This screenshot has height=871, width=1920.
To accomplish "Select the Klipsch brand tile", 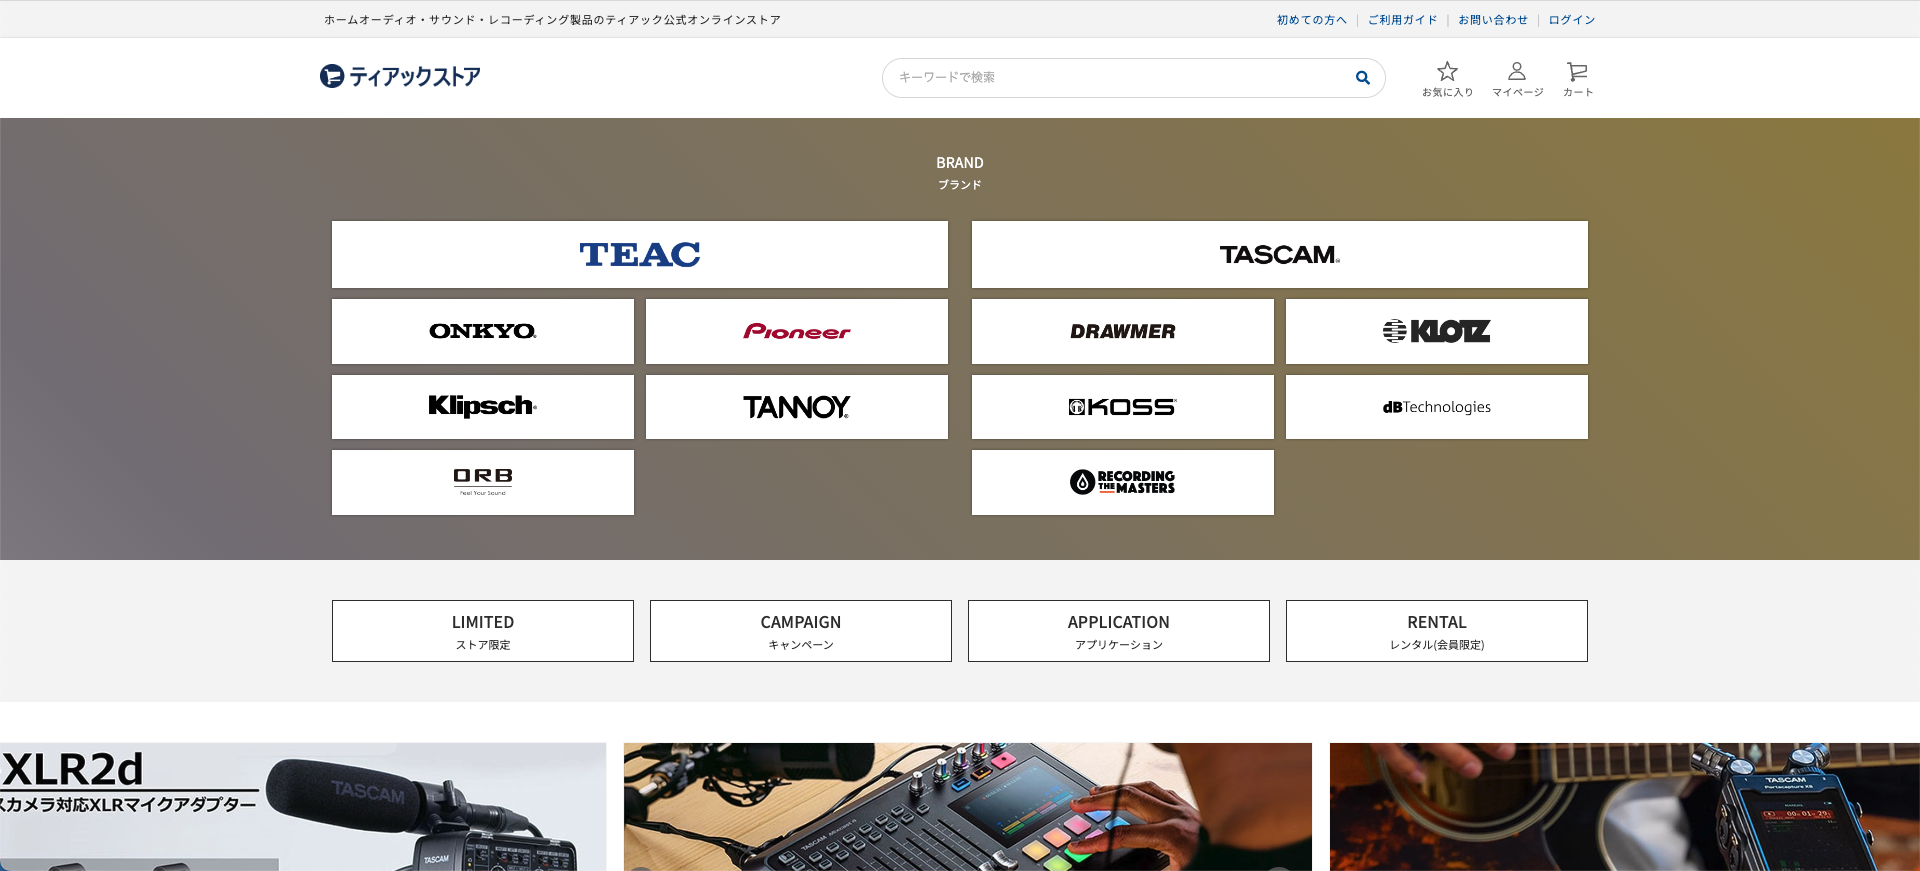I will point(483,407).
